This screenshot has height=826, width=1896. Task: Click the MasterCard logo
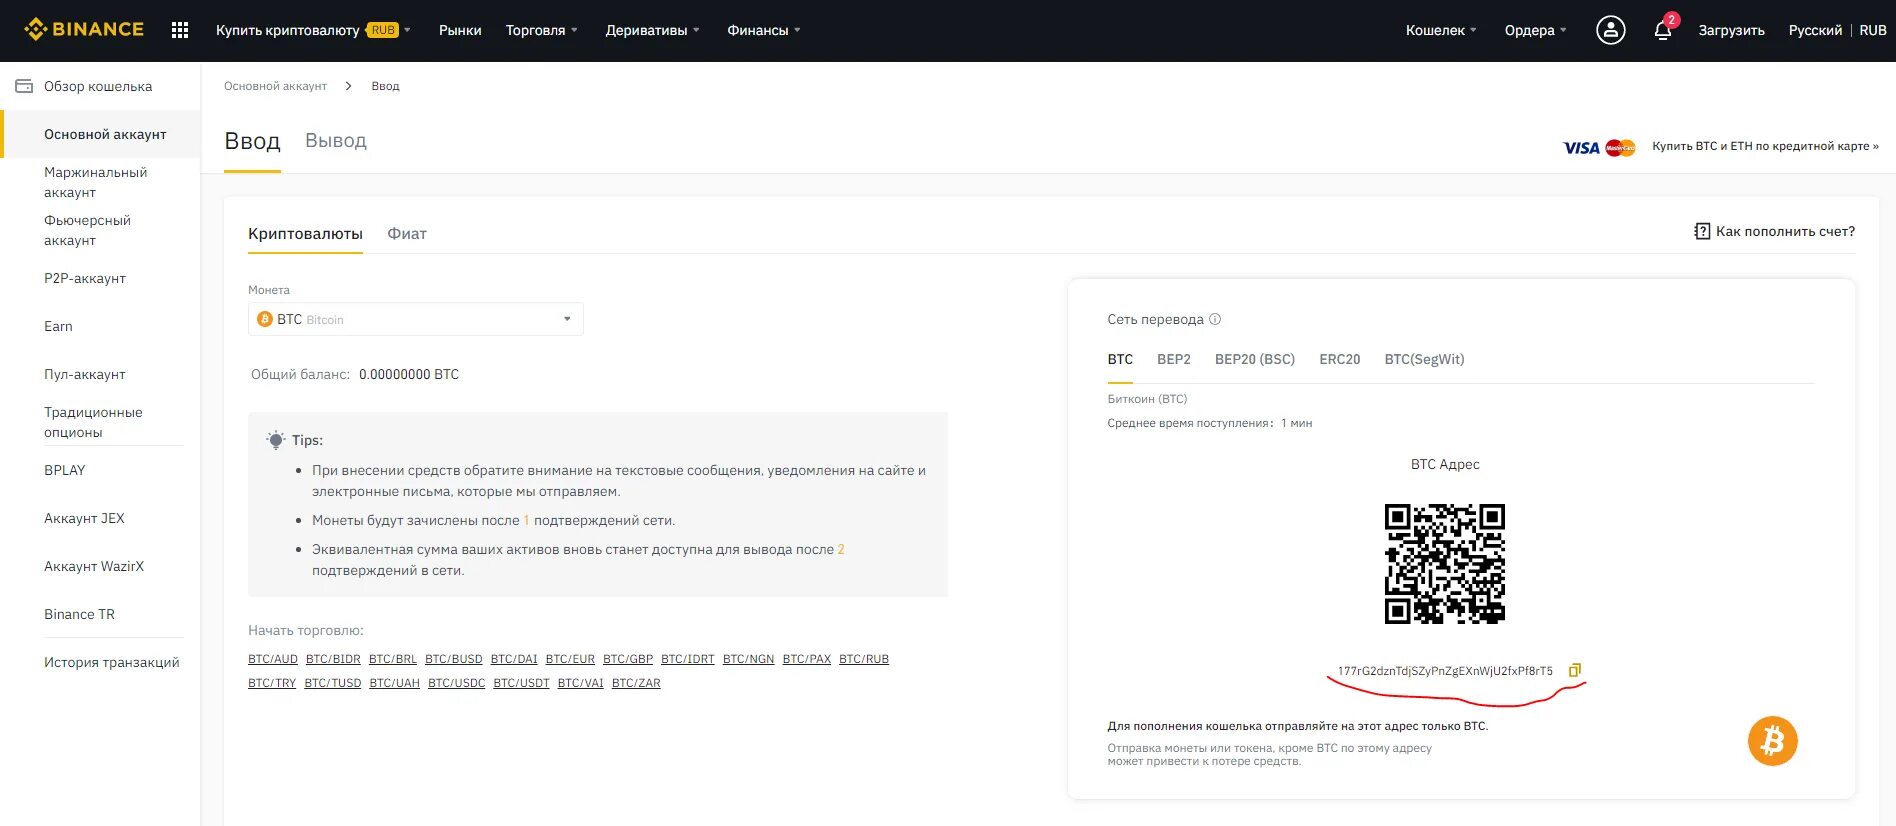pos(1620,147)
